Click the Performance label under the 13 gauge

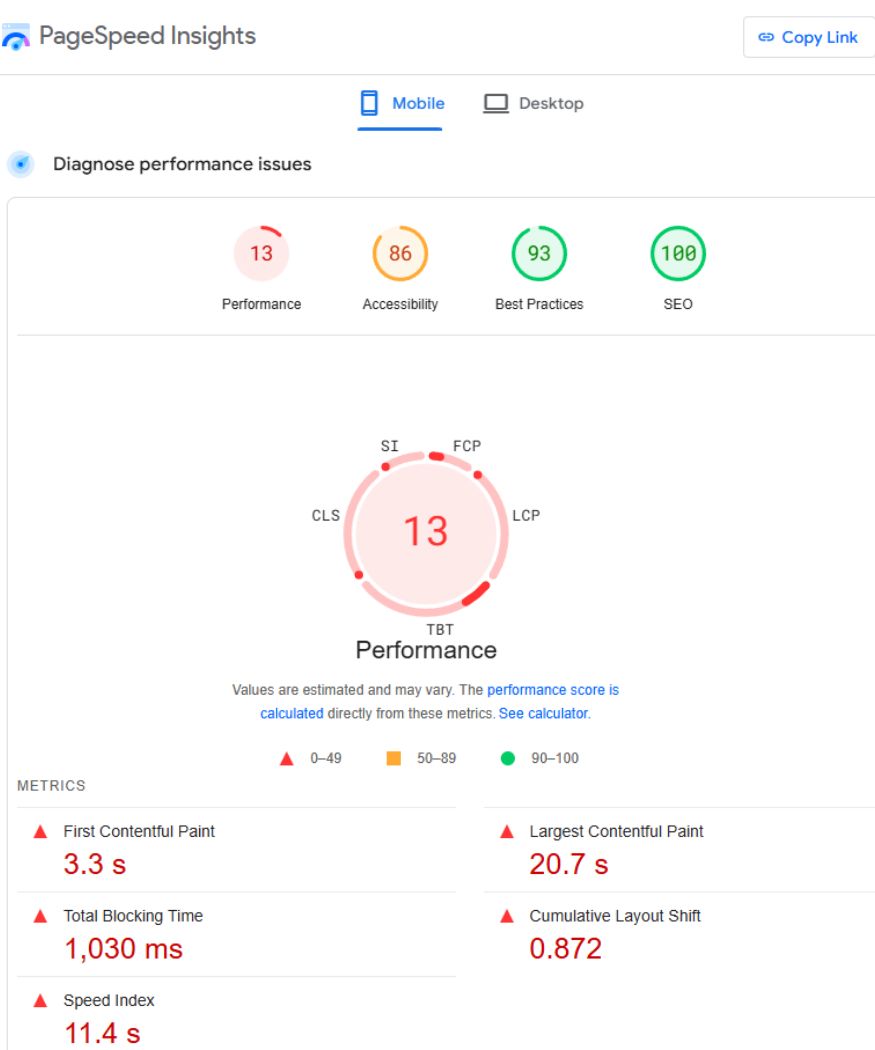point(261,304)
